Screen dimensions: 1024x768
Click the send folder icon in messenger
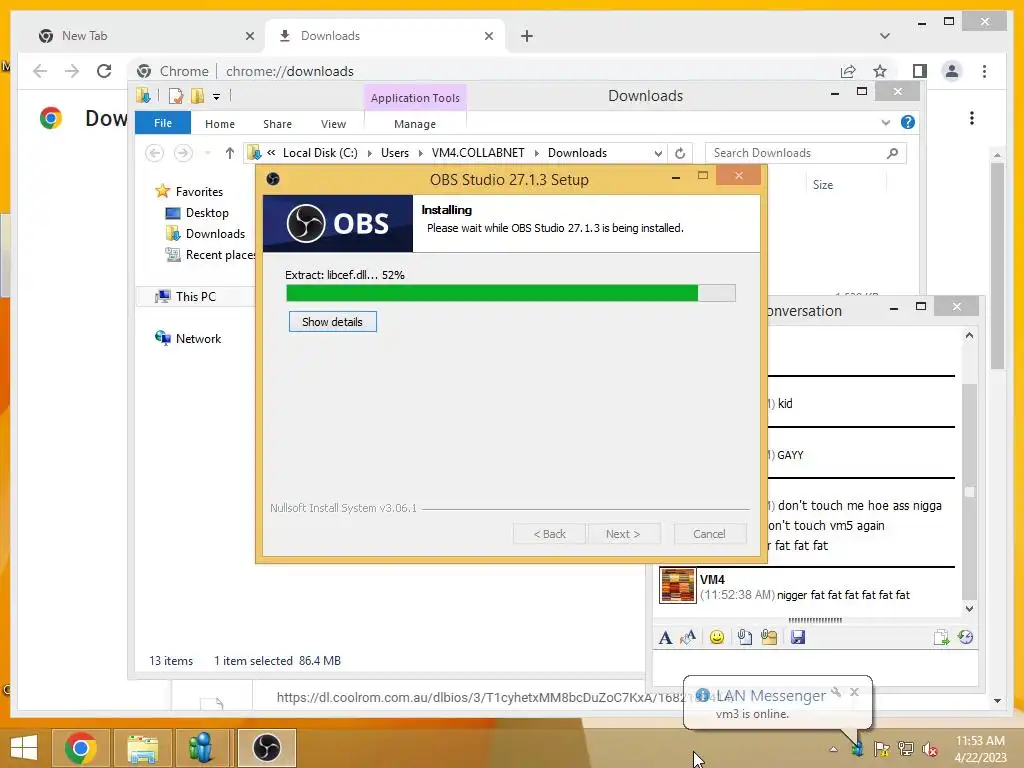tap(769, 637)
